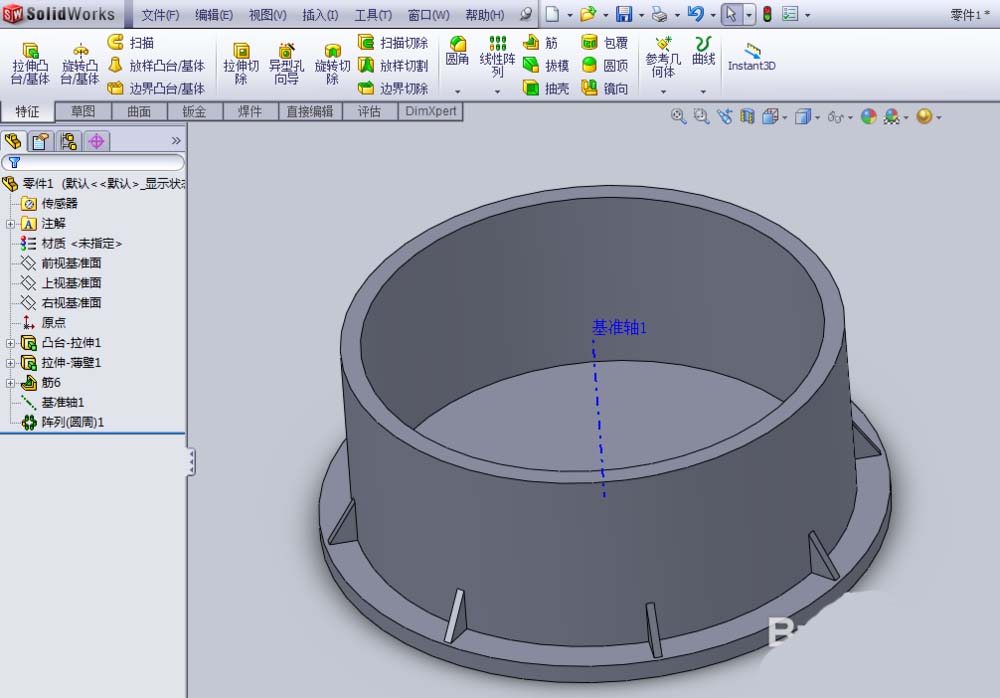1000x698 pixels.
Task: Toggle Instant3D mode
Action: [x=752, y=56]
